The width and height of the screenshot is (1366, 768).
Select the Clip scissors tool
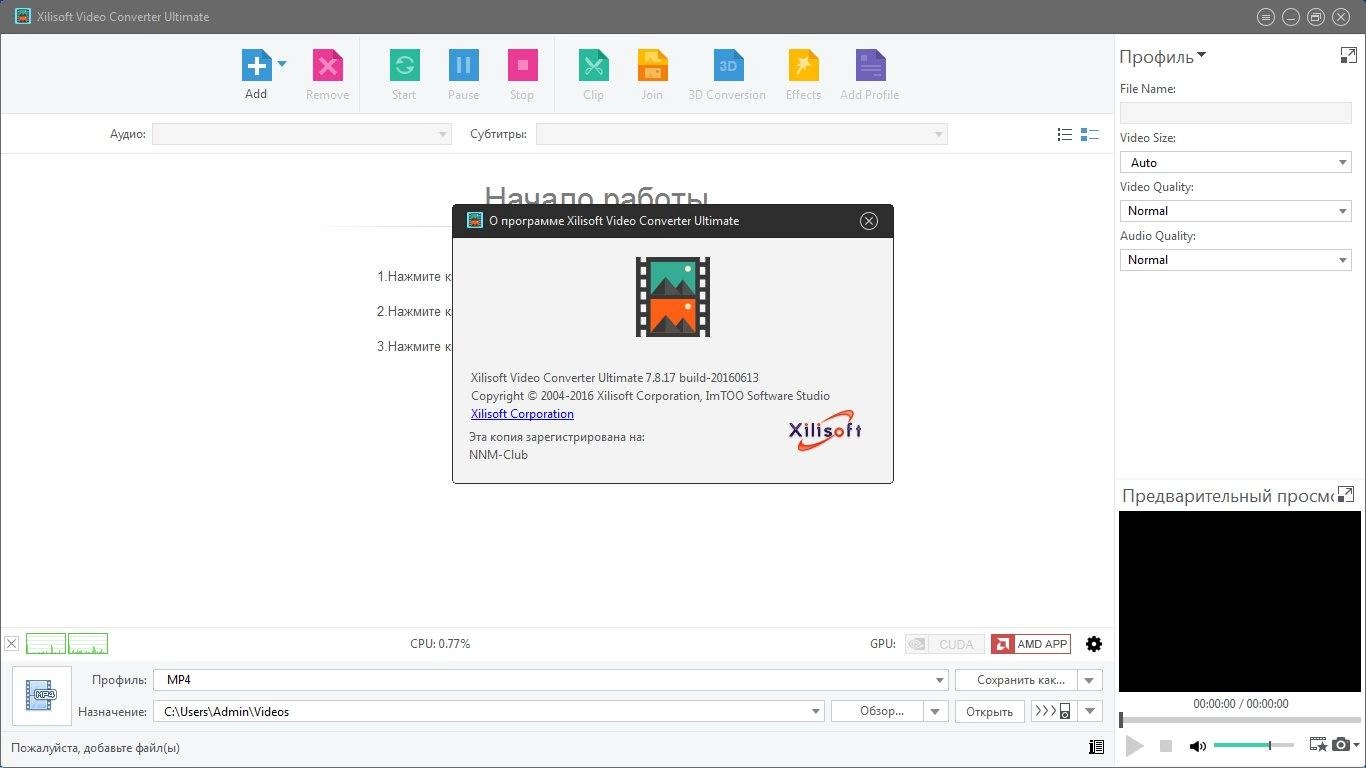(593, 65)
